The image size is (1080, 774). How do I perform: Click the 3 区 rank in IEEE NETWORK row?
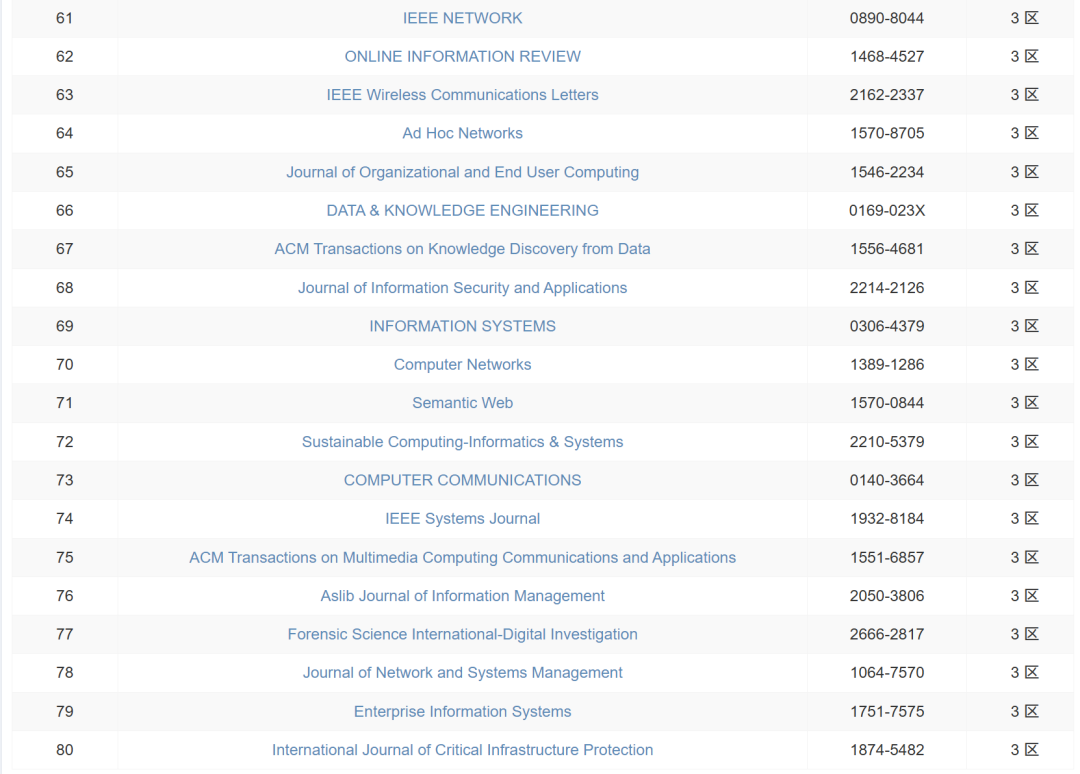point(1024,19)
